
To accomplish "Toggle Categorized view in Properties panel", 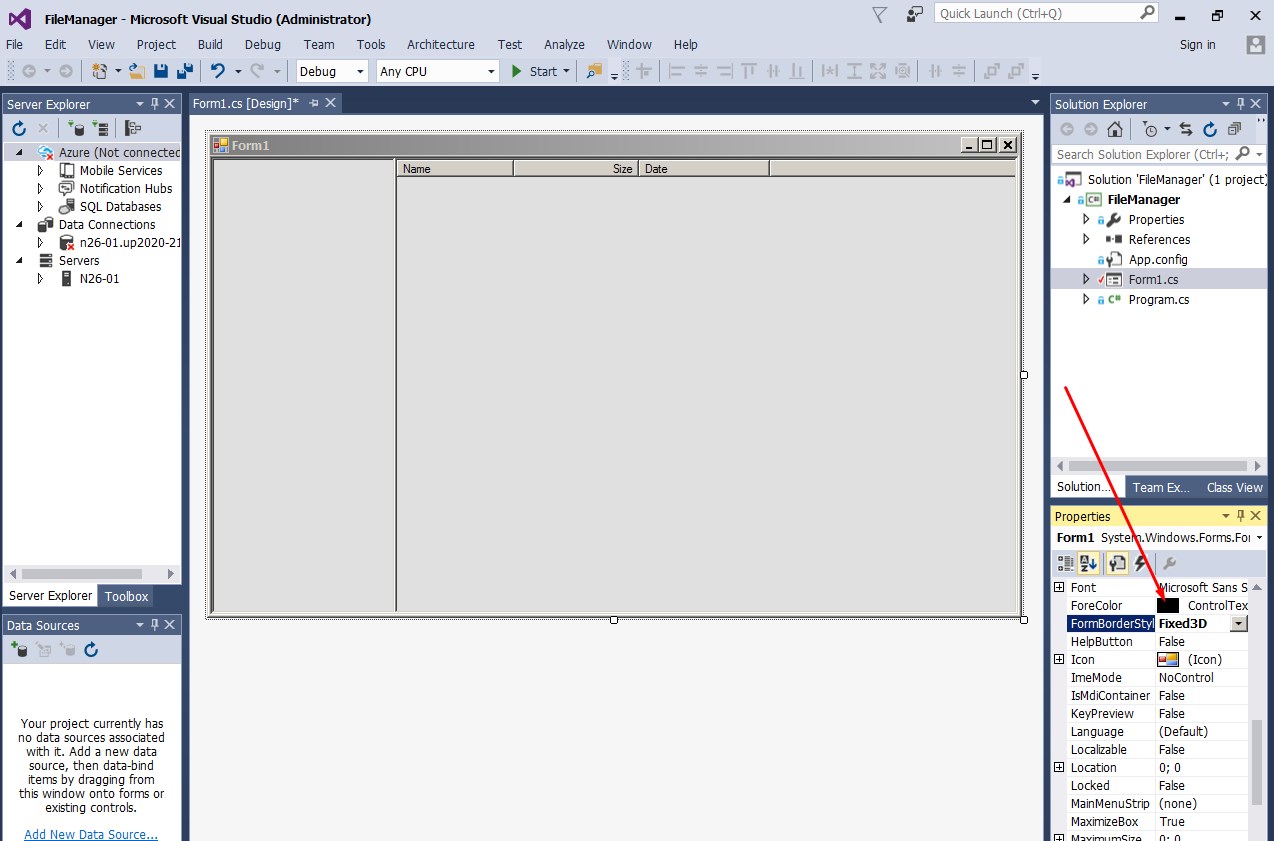I will [1065, 564].
